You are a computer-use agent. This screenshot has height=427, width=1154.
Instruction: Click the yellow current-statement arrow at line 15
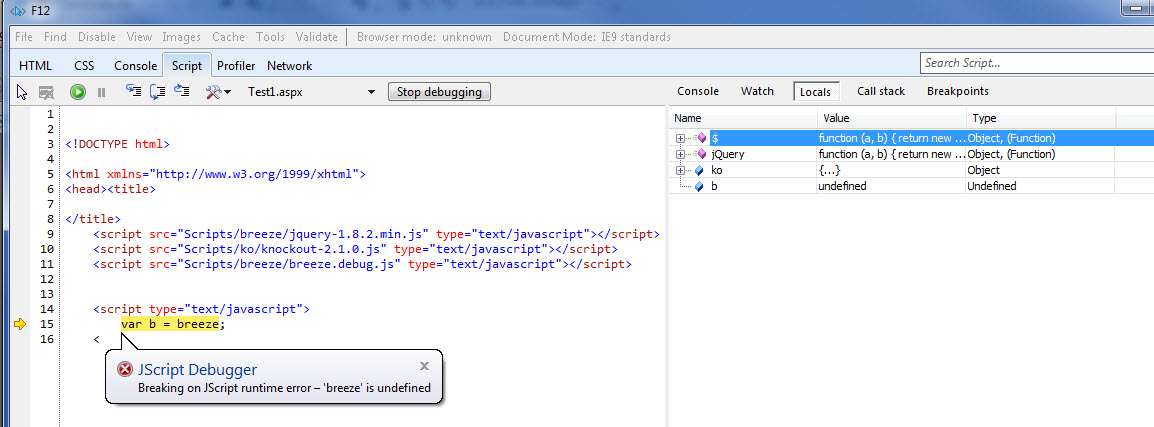20,324
